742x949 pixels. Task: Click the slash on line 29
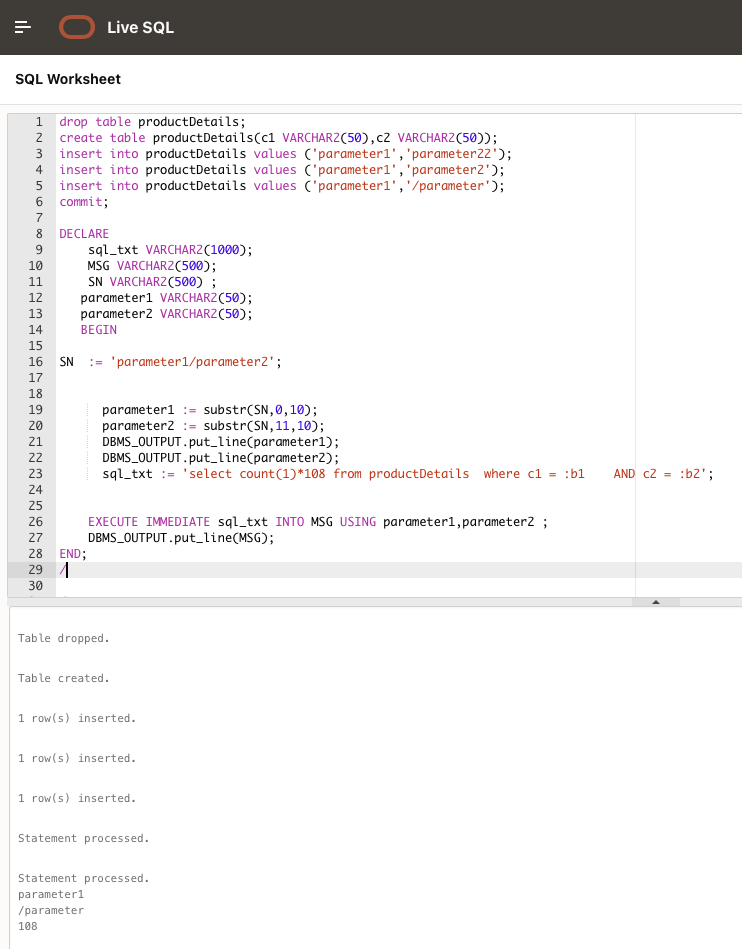click(62, 570)
